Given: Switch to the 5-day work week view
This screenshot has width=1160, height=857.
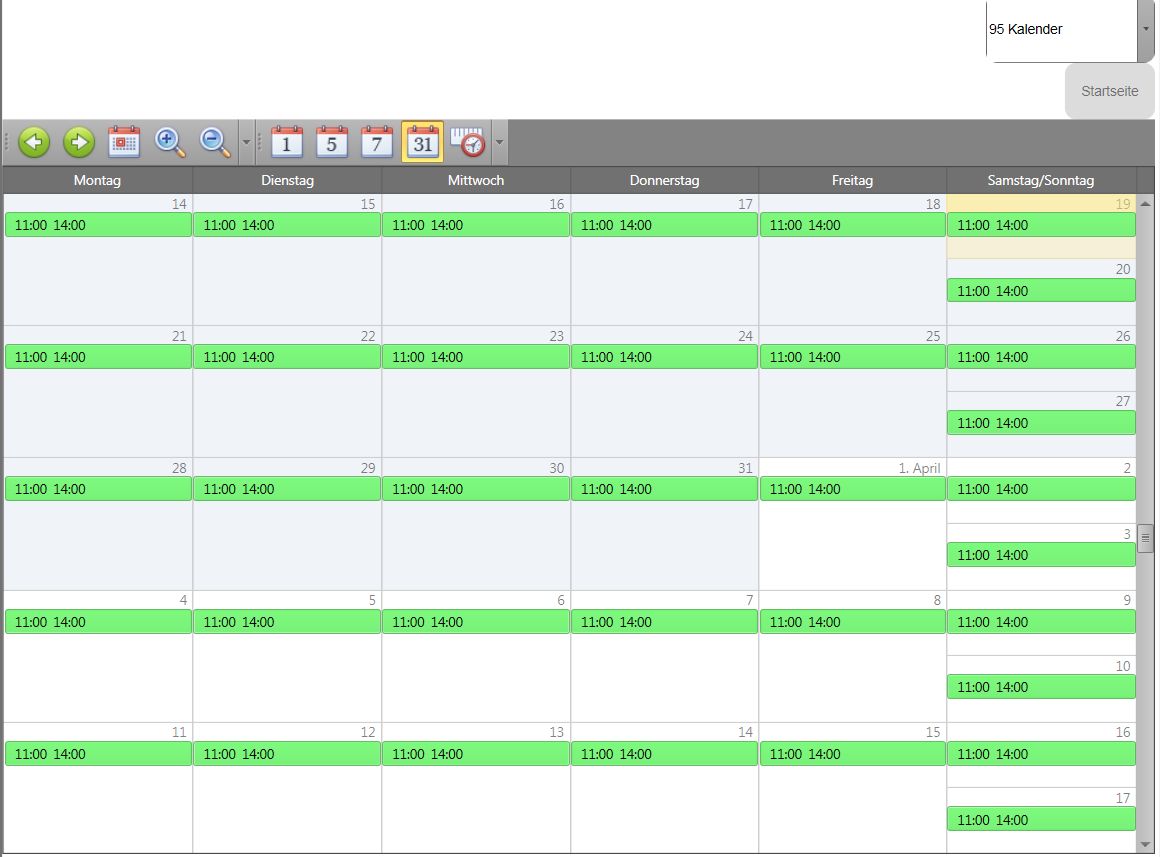Looking at the screenshot, I should coord(331,143).
